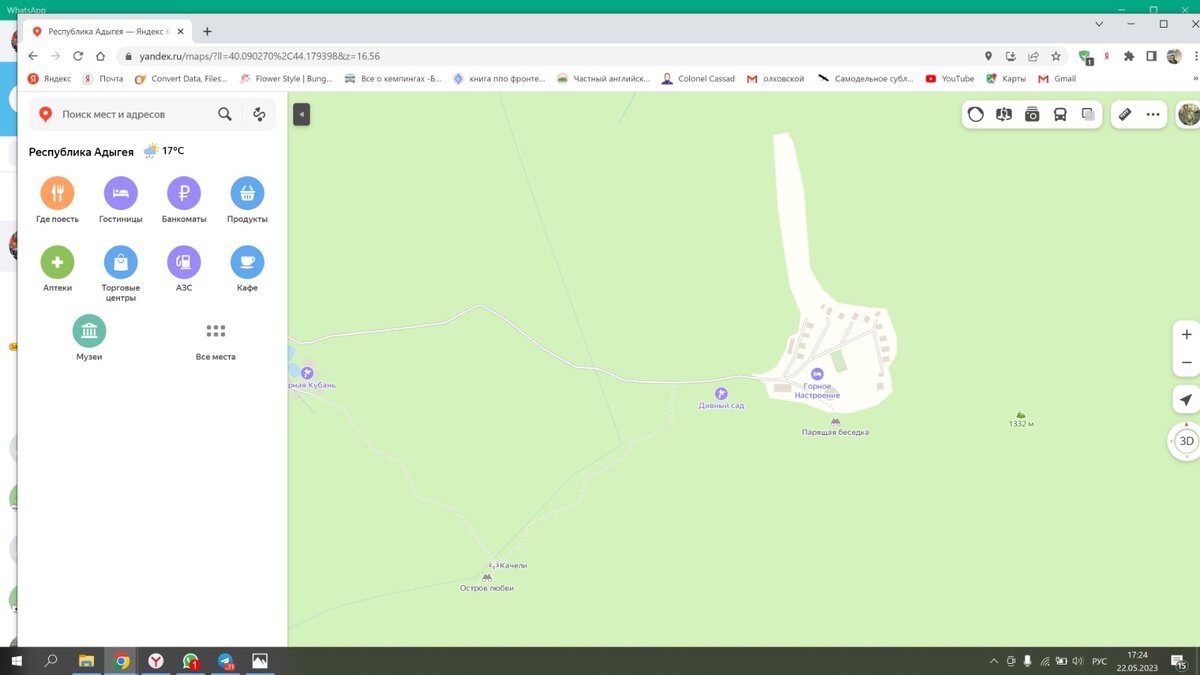Open the green shield ad blocker extension
1200x675 pixels.
click(x=1086, y=57)
